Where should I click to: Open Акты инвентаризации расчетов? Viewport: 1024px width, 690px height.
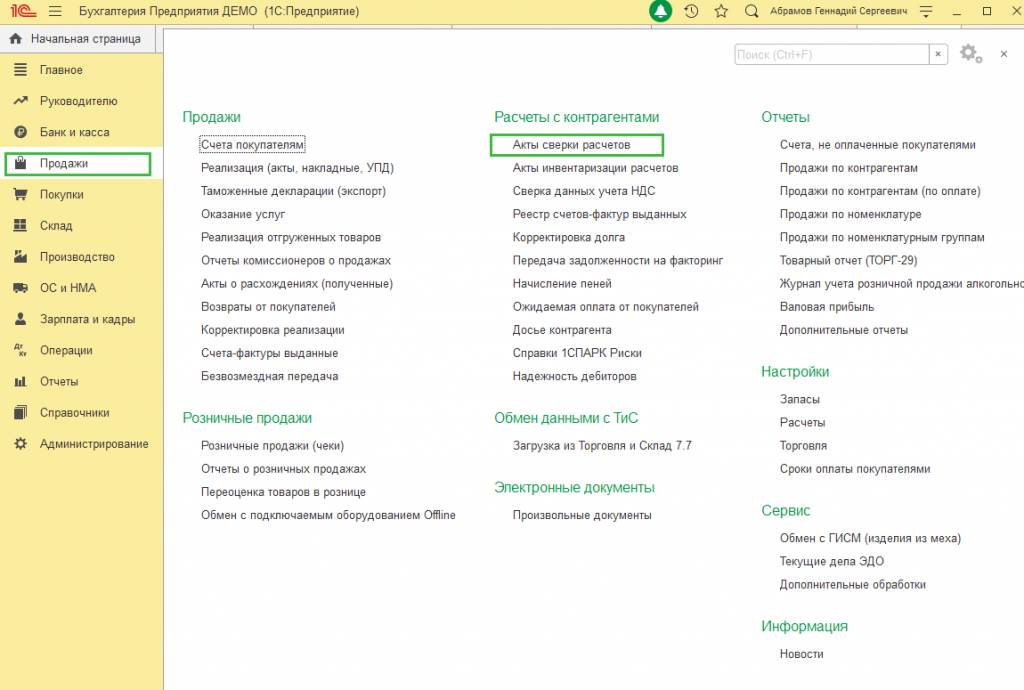coord(596,168)
